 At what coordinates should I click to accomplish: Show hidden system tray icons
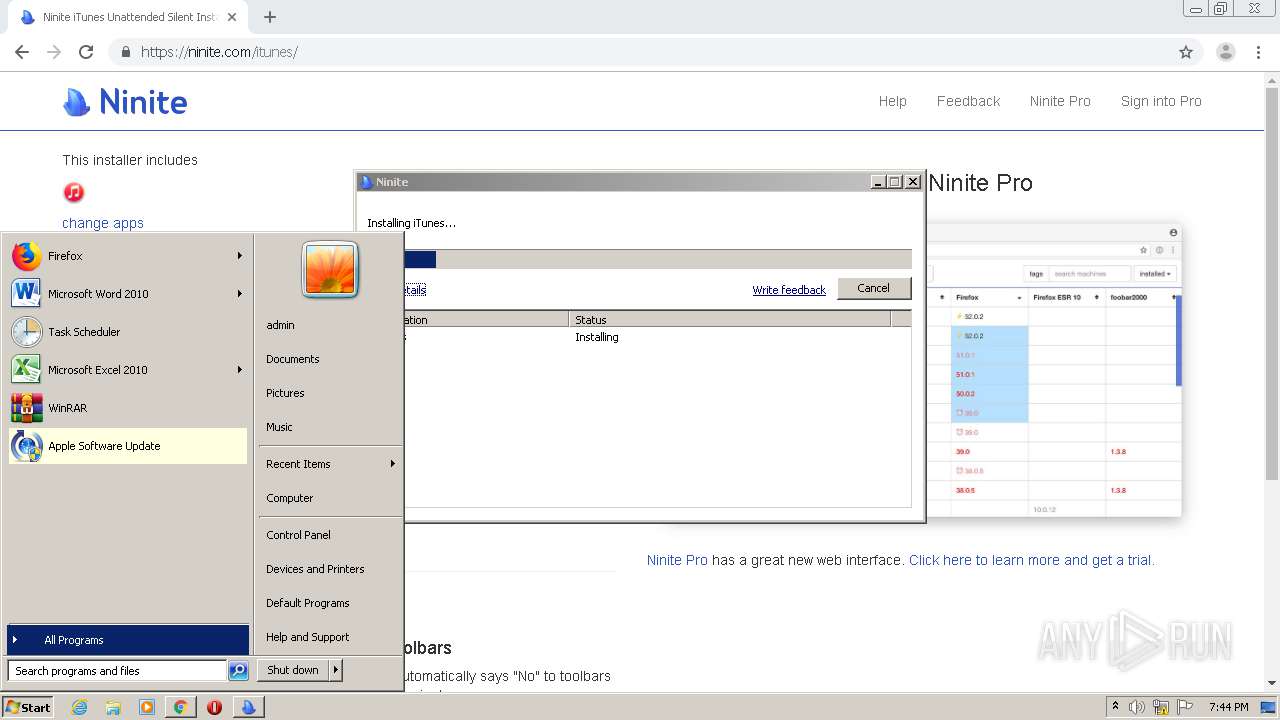click(1115, 707)
